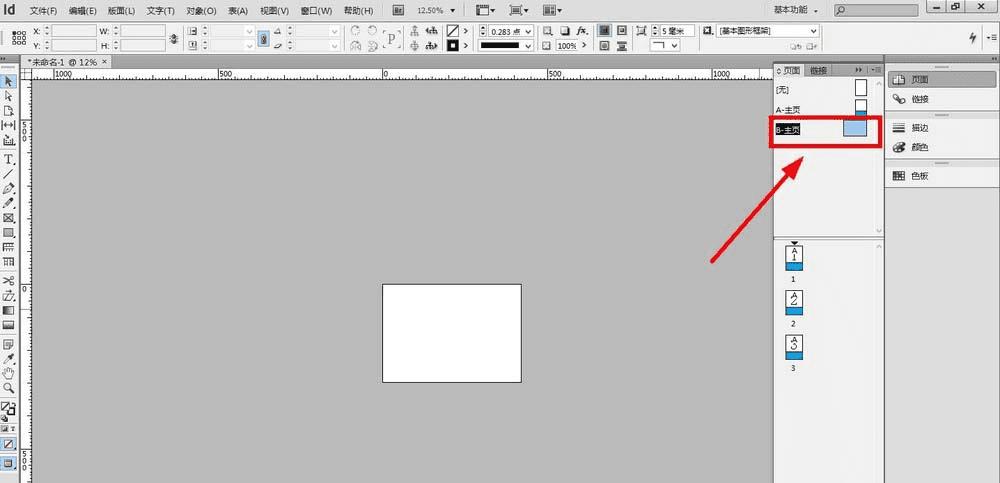The width and height of the screenshot is (1000, 483).
Task: Select the Line tool
Action: tap(9, 174)
